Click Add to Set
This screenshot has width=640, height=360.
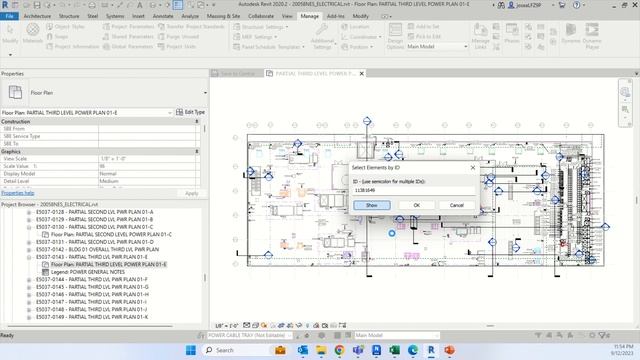coord(423,27)
